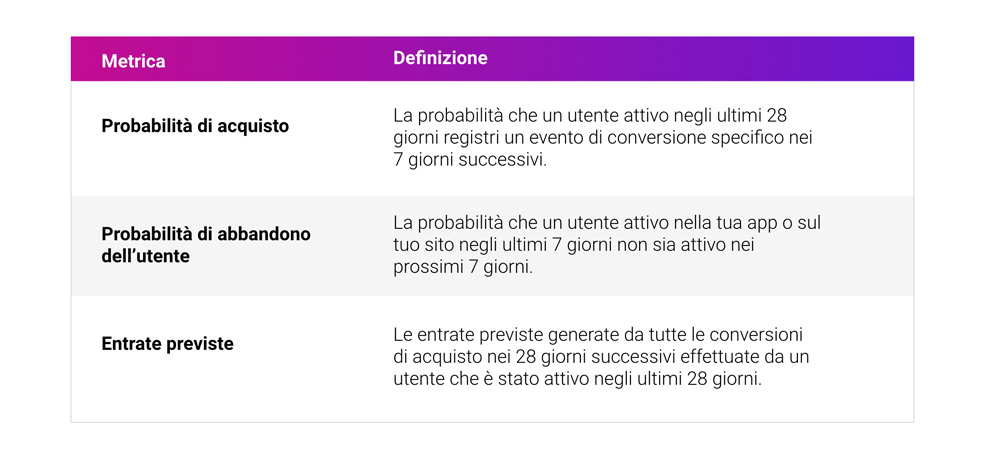Select the Entrate previste metric label
Viewport: 985px width, 459px height.
coord(167,344)
